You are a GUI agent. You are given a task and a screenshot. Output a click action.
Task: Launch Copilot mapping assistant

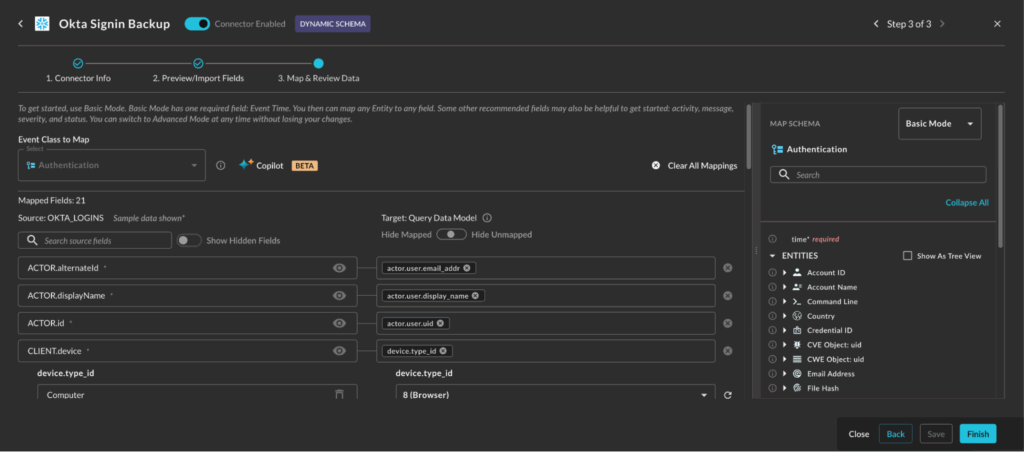(261, 165)
